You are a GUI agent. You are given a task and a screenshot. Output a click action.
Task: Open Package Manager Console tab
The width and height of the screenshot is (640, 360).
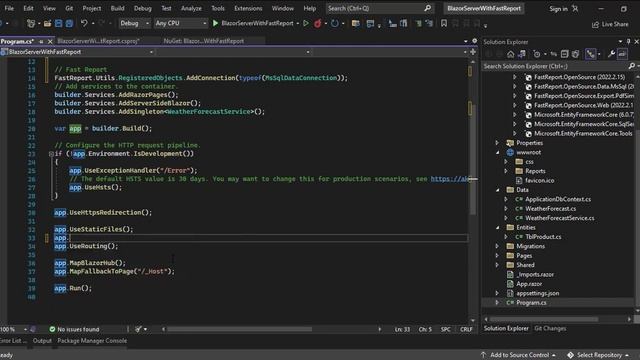[x=92, y=341]
